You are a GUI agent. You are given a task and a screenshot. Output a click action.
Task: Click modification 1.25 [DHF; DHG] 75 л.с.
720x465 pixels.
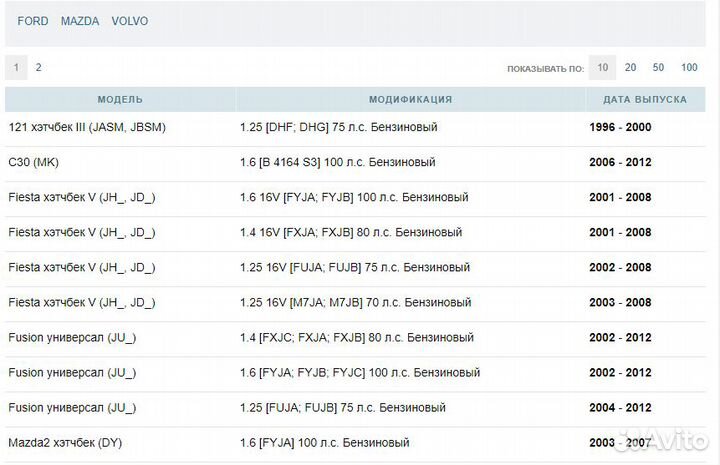pos(338,127)
